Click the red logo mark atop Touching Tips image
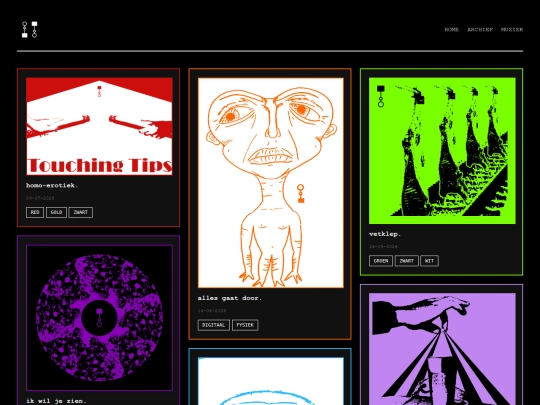 pyautogui.click(x=99, y=91)
